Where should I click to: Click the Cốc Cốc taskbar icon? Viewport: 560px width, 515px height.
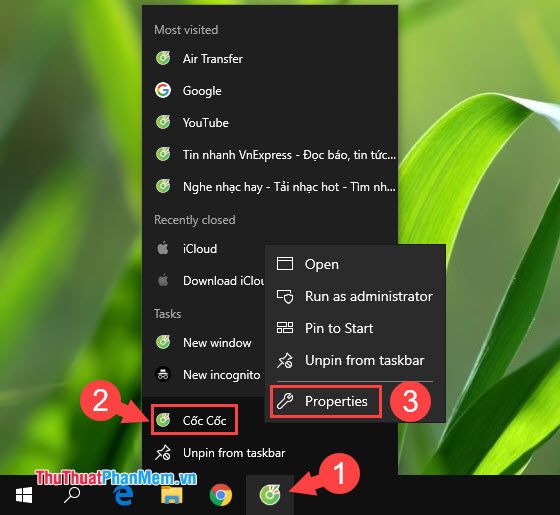click(x=270, y=495)
